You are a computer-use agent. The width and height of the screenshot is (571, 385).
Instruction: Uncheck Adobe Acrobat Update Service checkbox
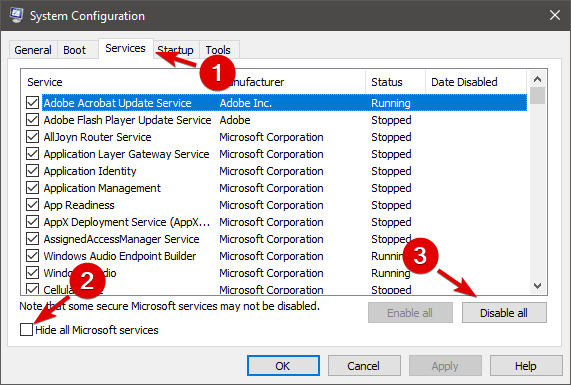pyautogui.click(x=32, y=103)
